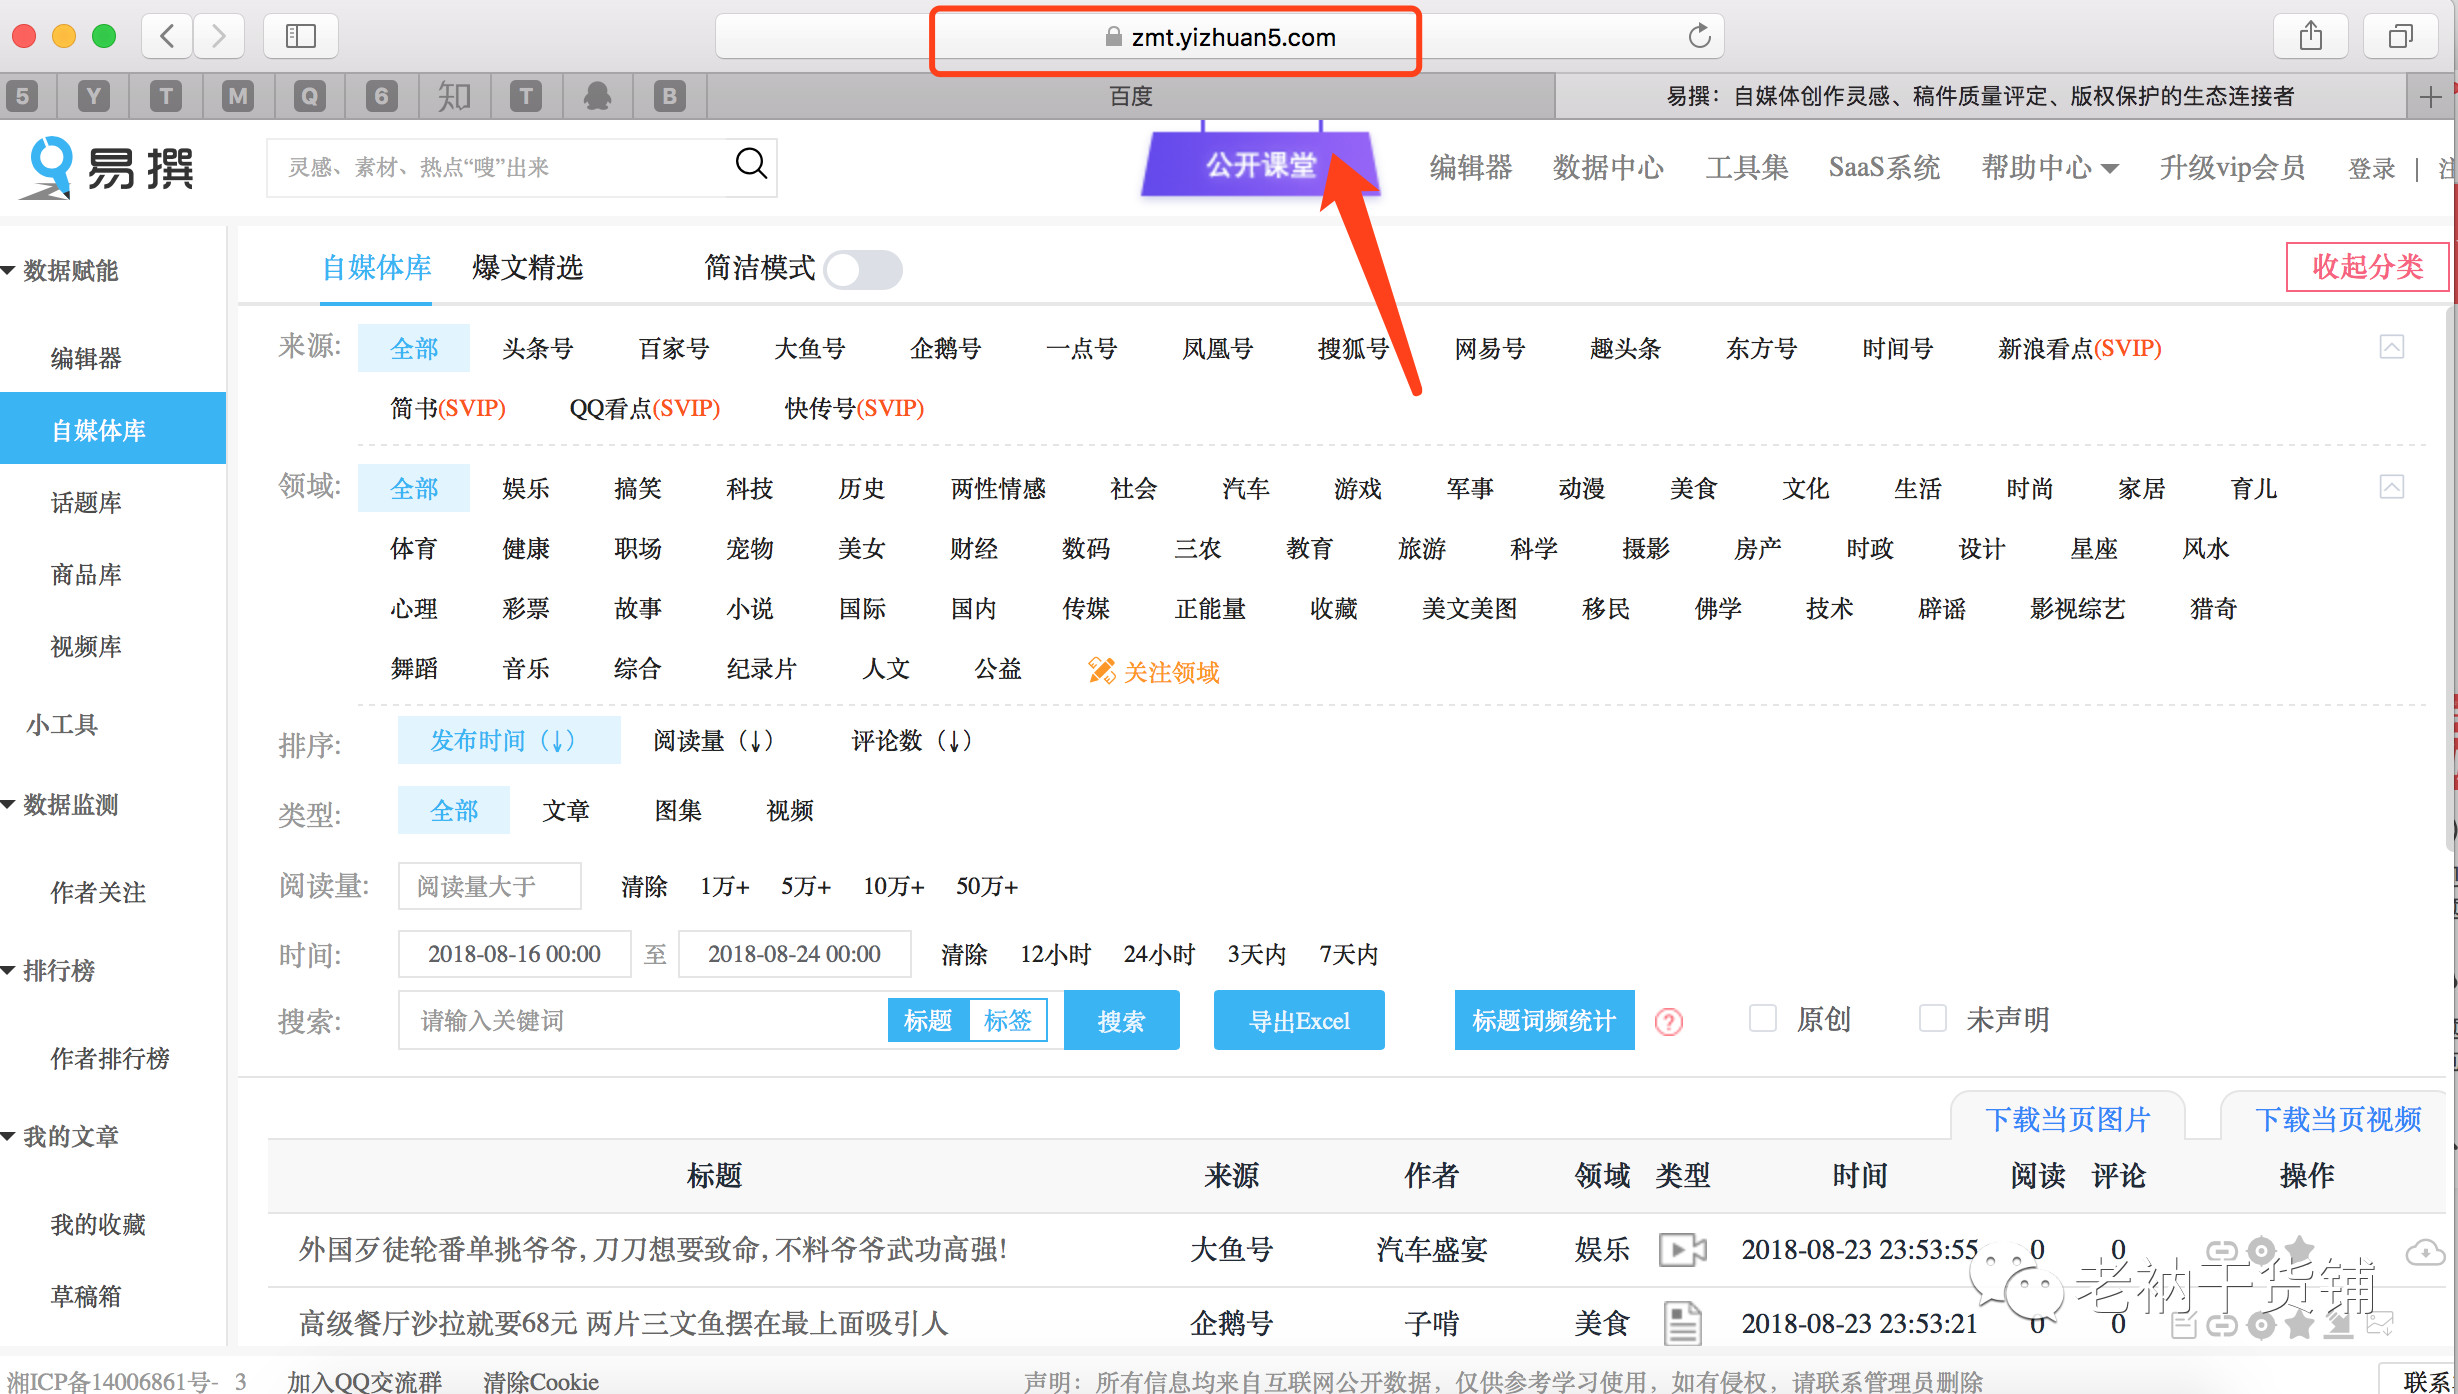Collapse the 领域 filter rows with the arrow icon
The height and width of the screenshot is (1394, 2458).
(x=2392, y=487)
